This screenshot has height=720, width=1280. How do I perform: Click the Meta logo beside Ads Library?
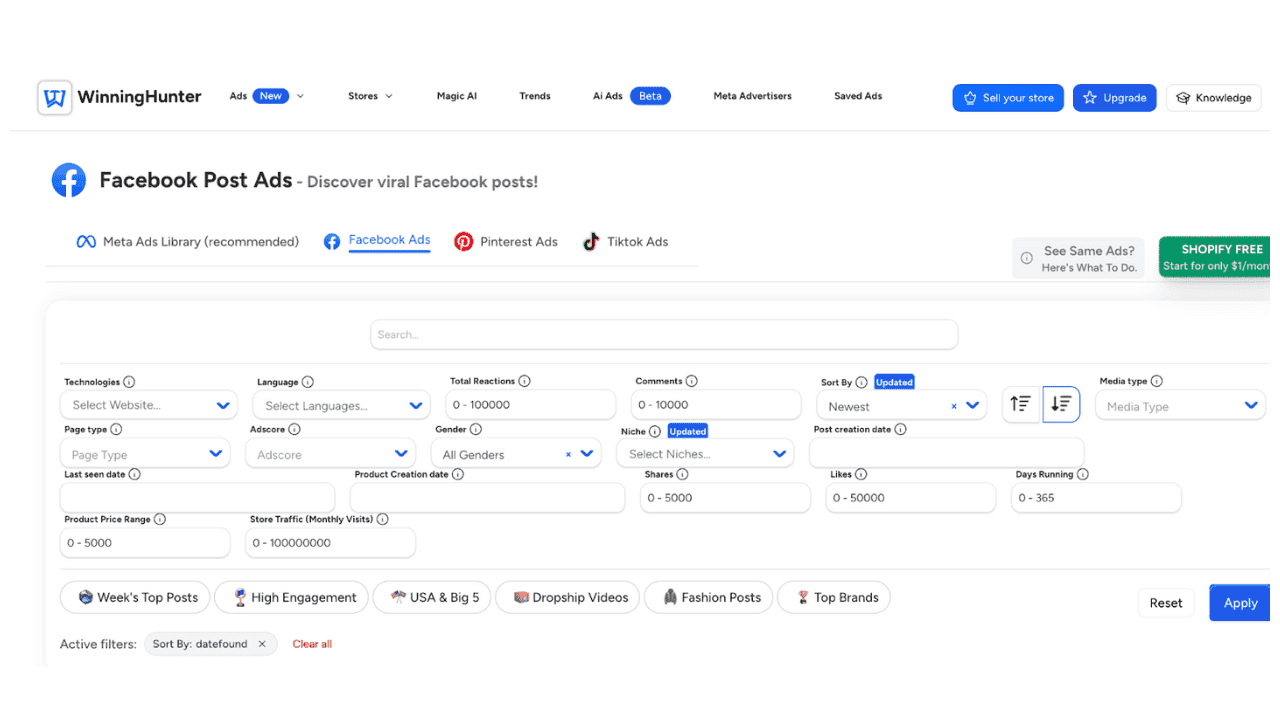coord(86,241)
